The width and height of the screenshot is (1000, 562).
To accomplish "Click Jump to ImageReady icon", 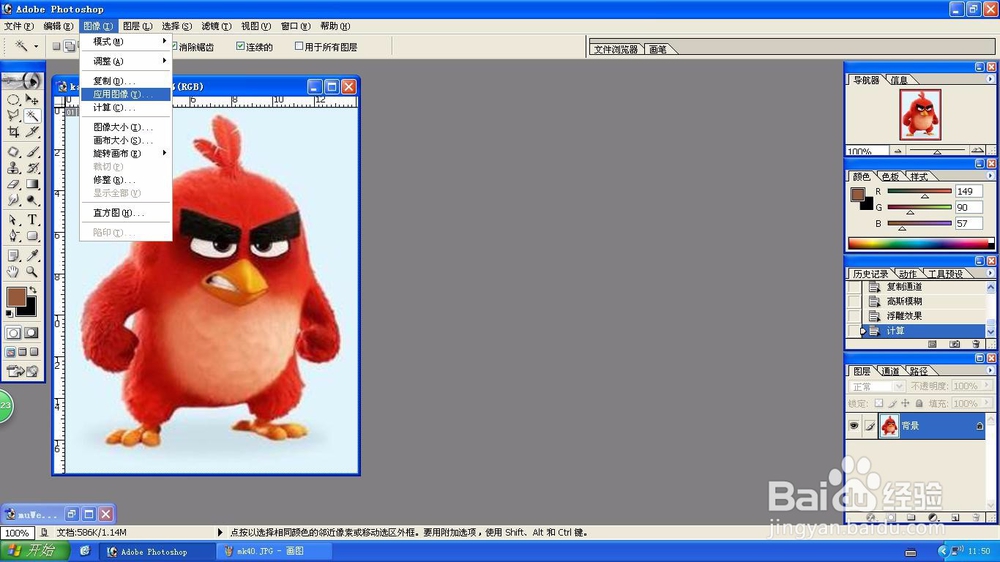I will click(22, 371).
